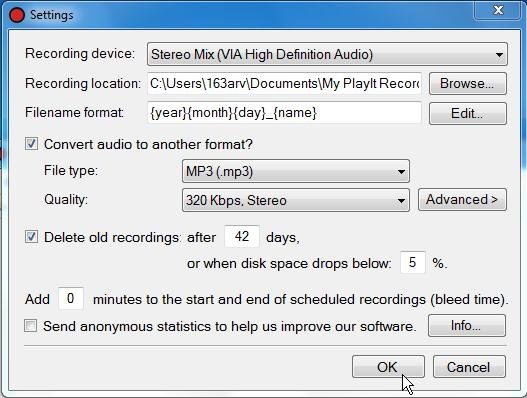Enable Send anonymous statistics checkbox

31,325
